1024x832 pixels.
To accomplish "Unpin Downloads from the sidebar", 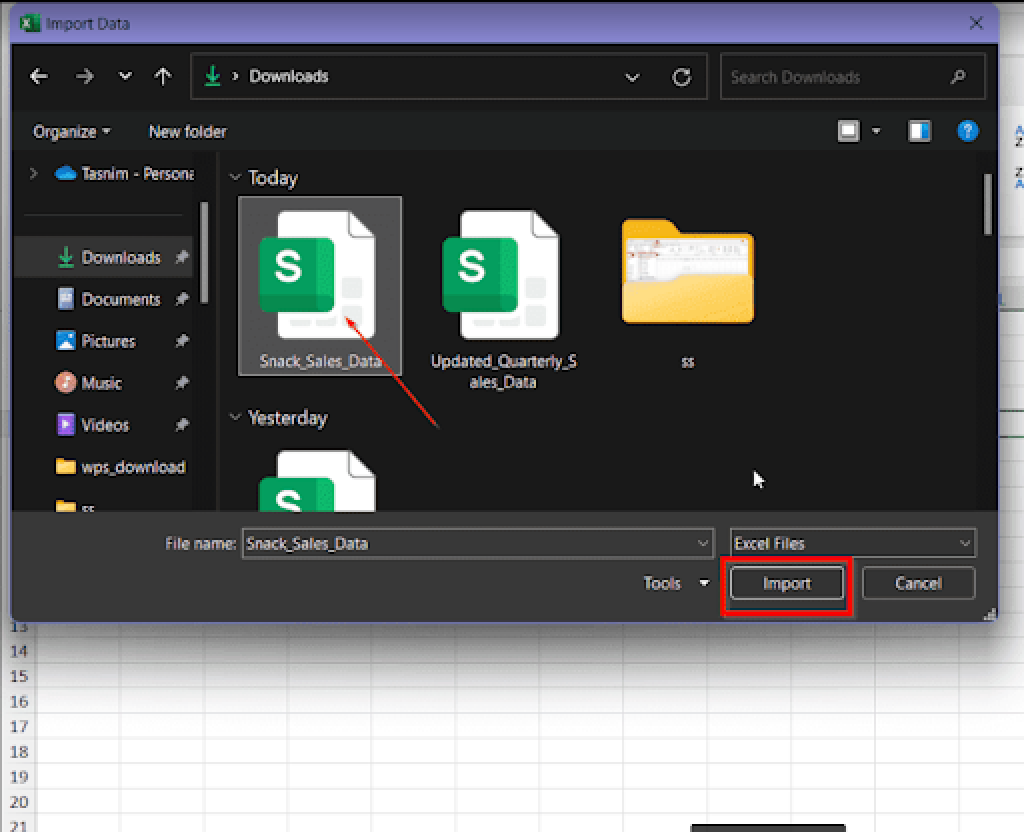I will click(184, 257).
